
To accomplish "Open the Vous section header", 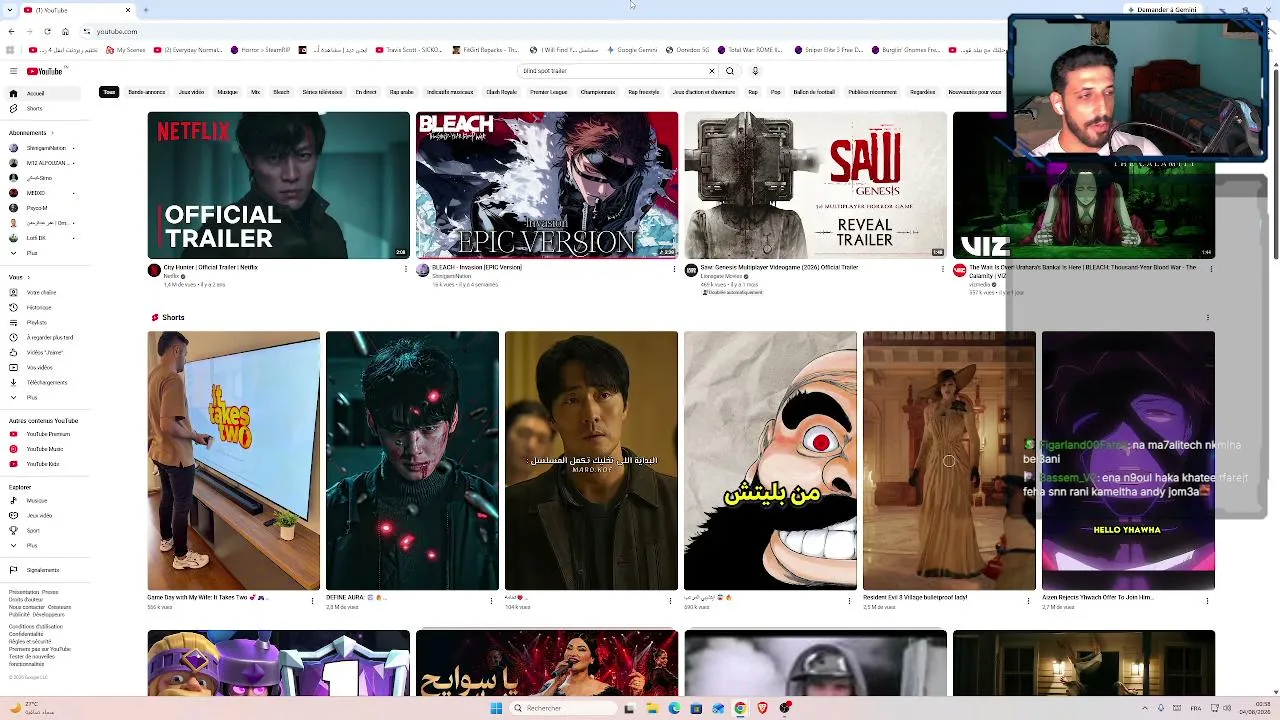I will point(18,277).
